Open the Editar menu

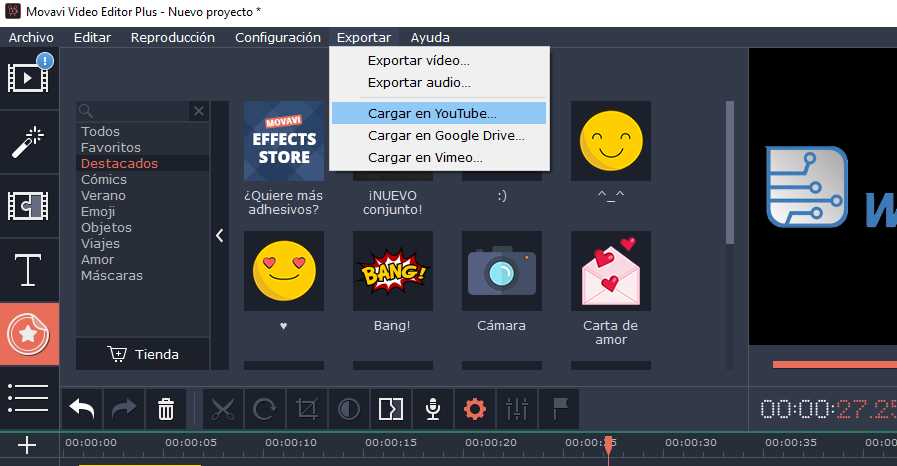point(92,38)
